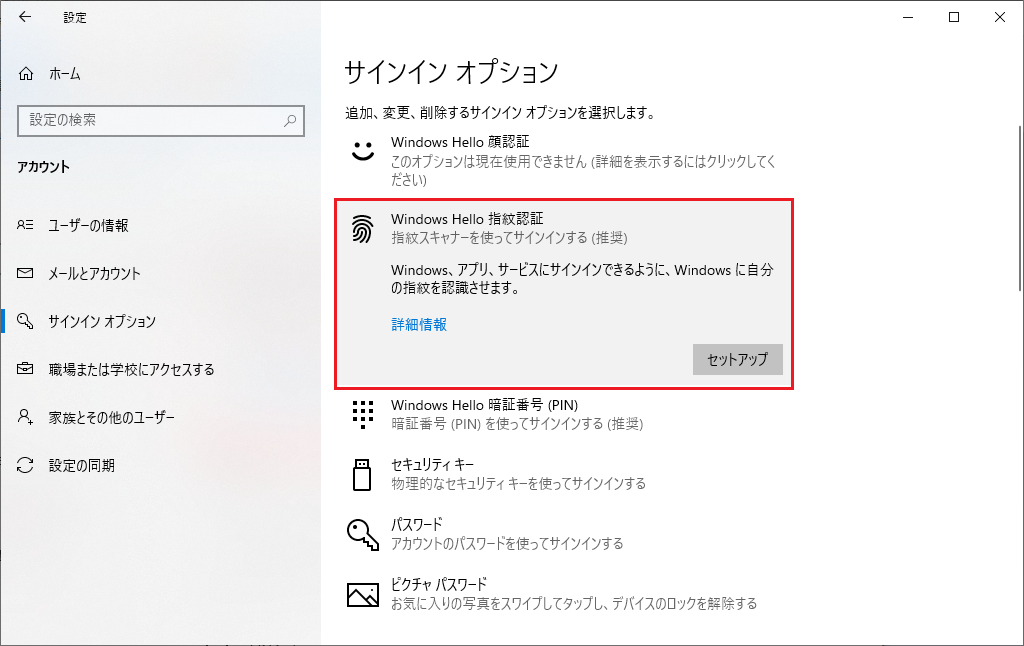Click the PIN keypad dots icon
Viewport: 1024px width, 646px height.
[x=362, y=414]
